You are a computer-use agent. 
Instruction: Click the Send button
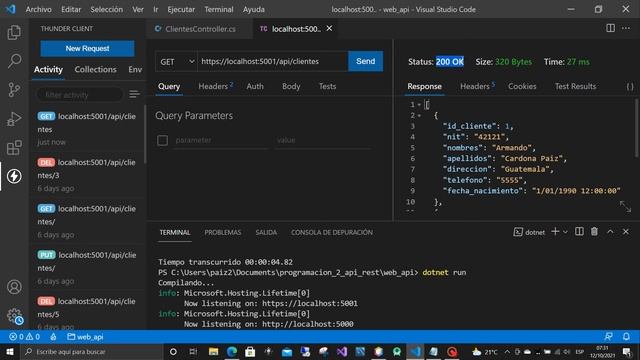click(365, 61)
